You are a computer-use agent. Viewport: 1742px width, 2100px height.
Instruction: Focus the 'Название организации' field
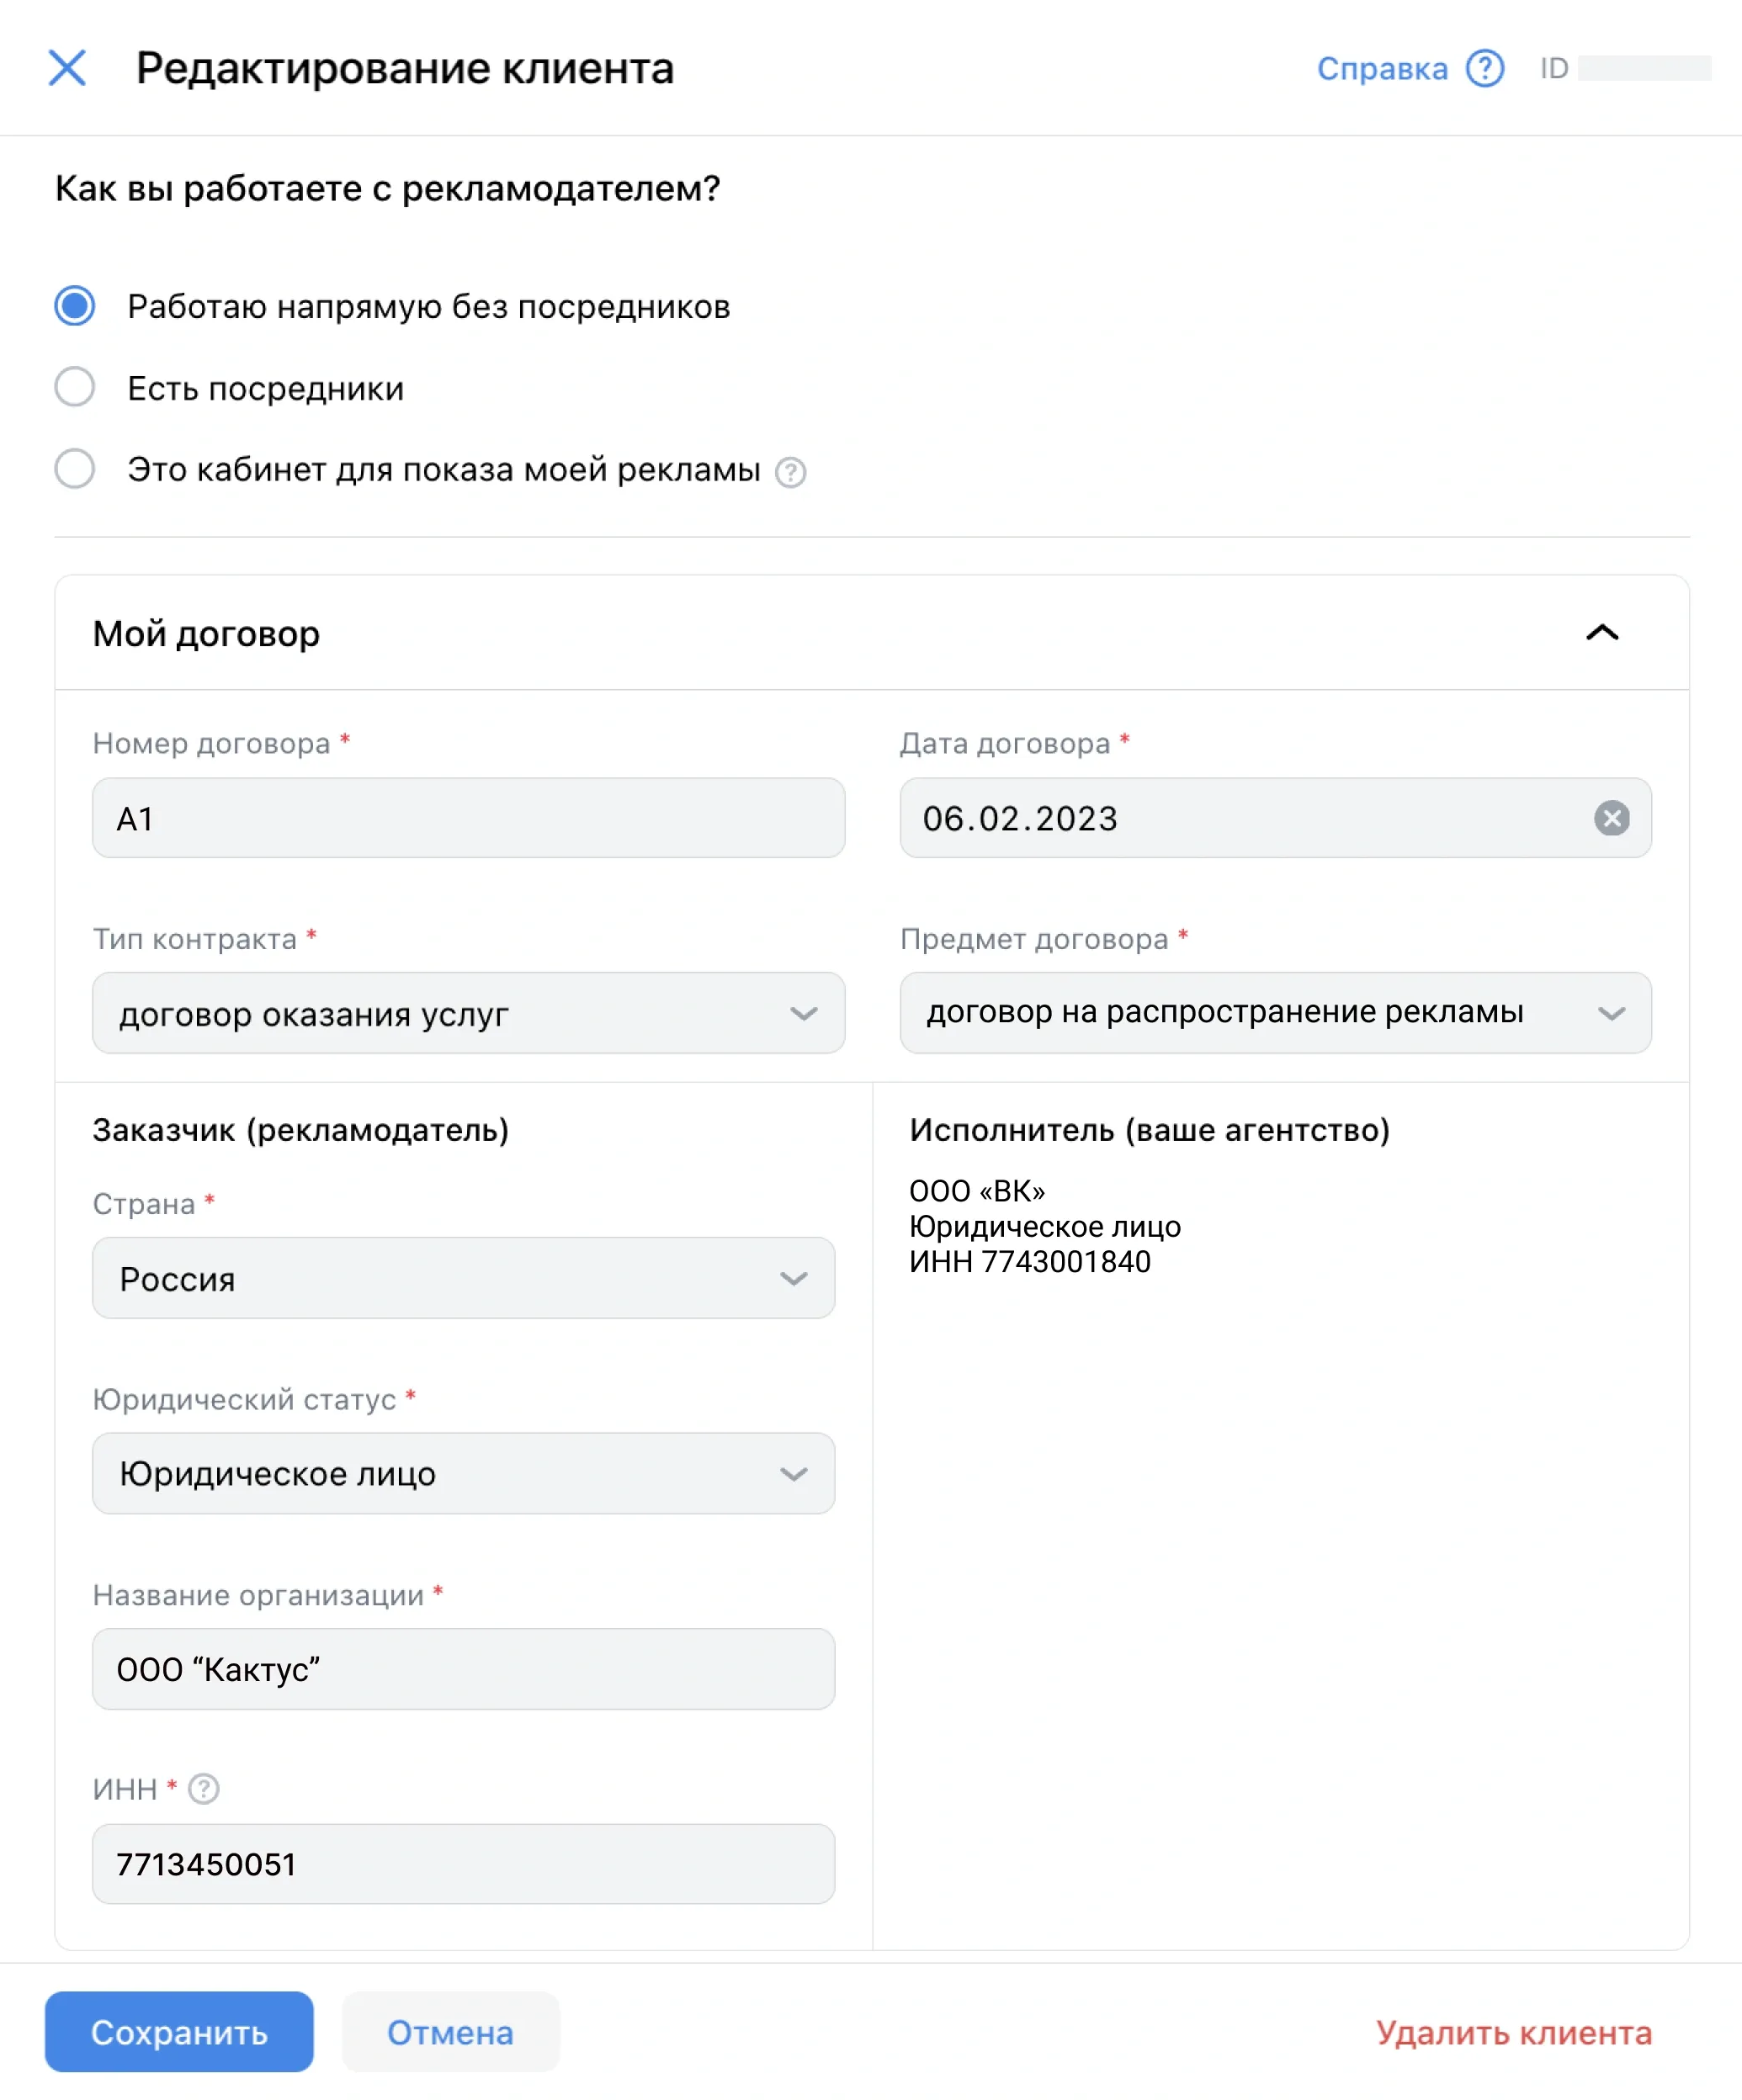463,1669
